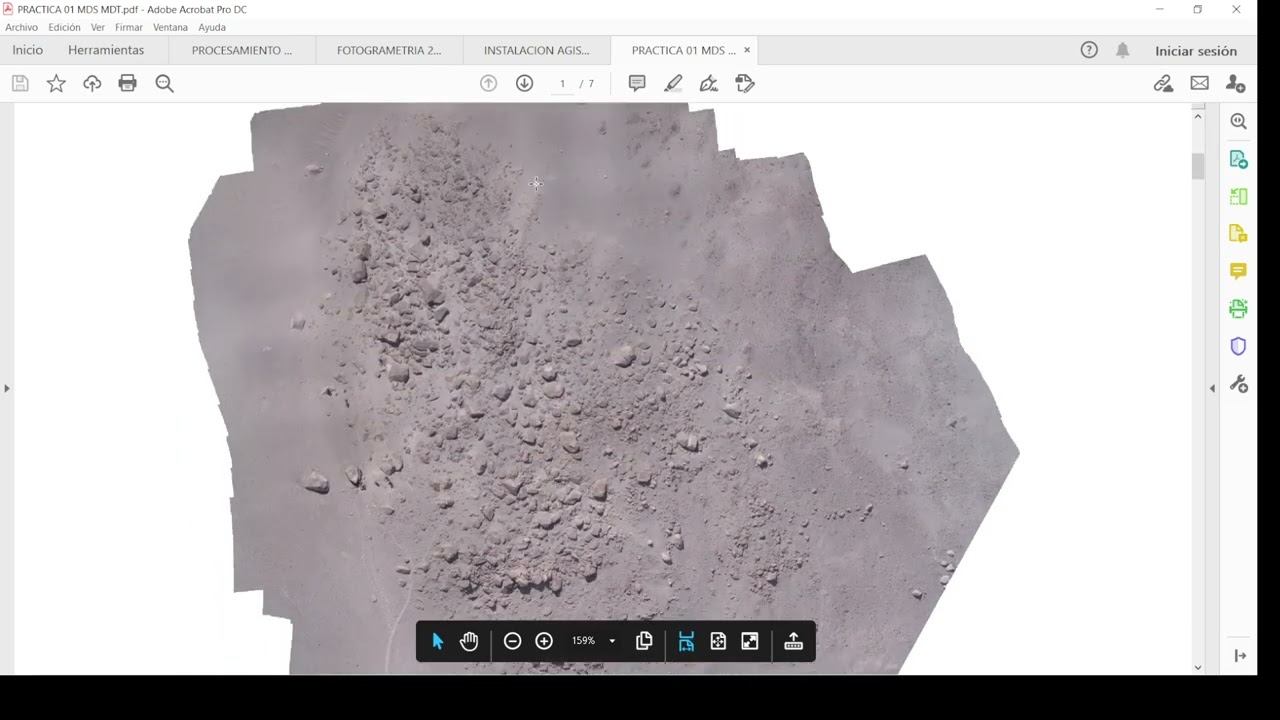Switch to the PROCESAMIENTO tab
Image resolution: width=1280 pixels, height=720 pixels.
242,50
